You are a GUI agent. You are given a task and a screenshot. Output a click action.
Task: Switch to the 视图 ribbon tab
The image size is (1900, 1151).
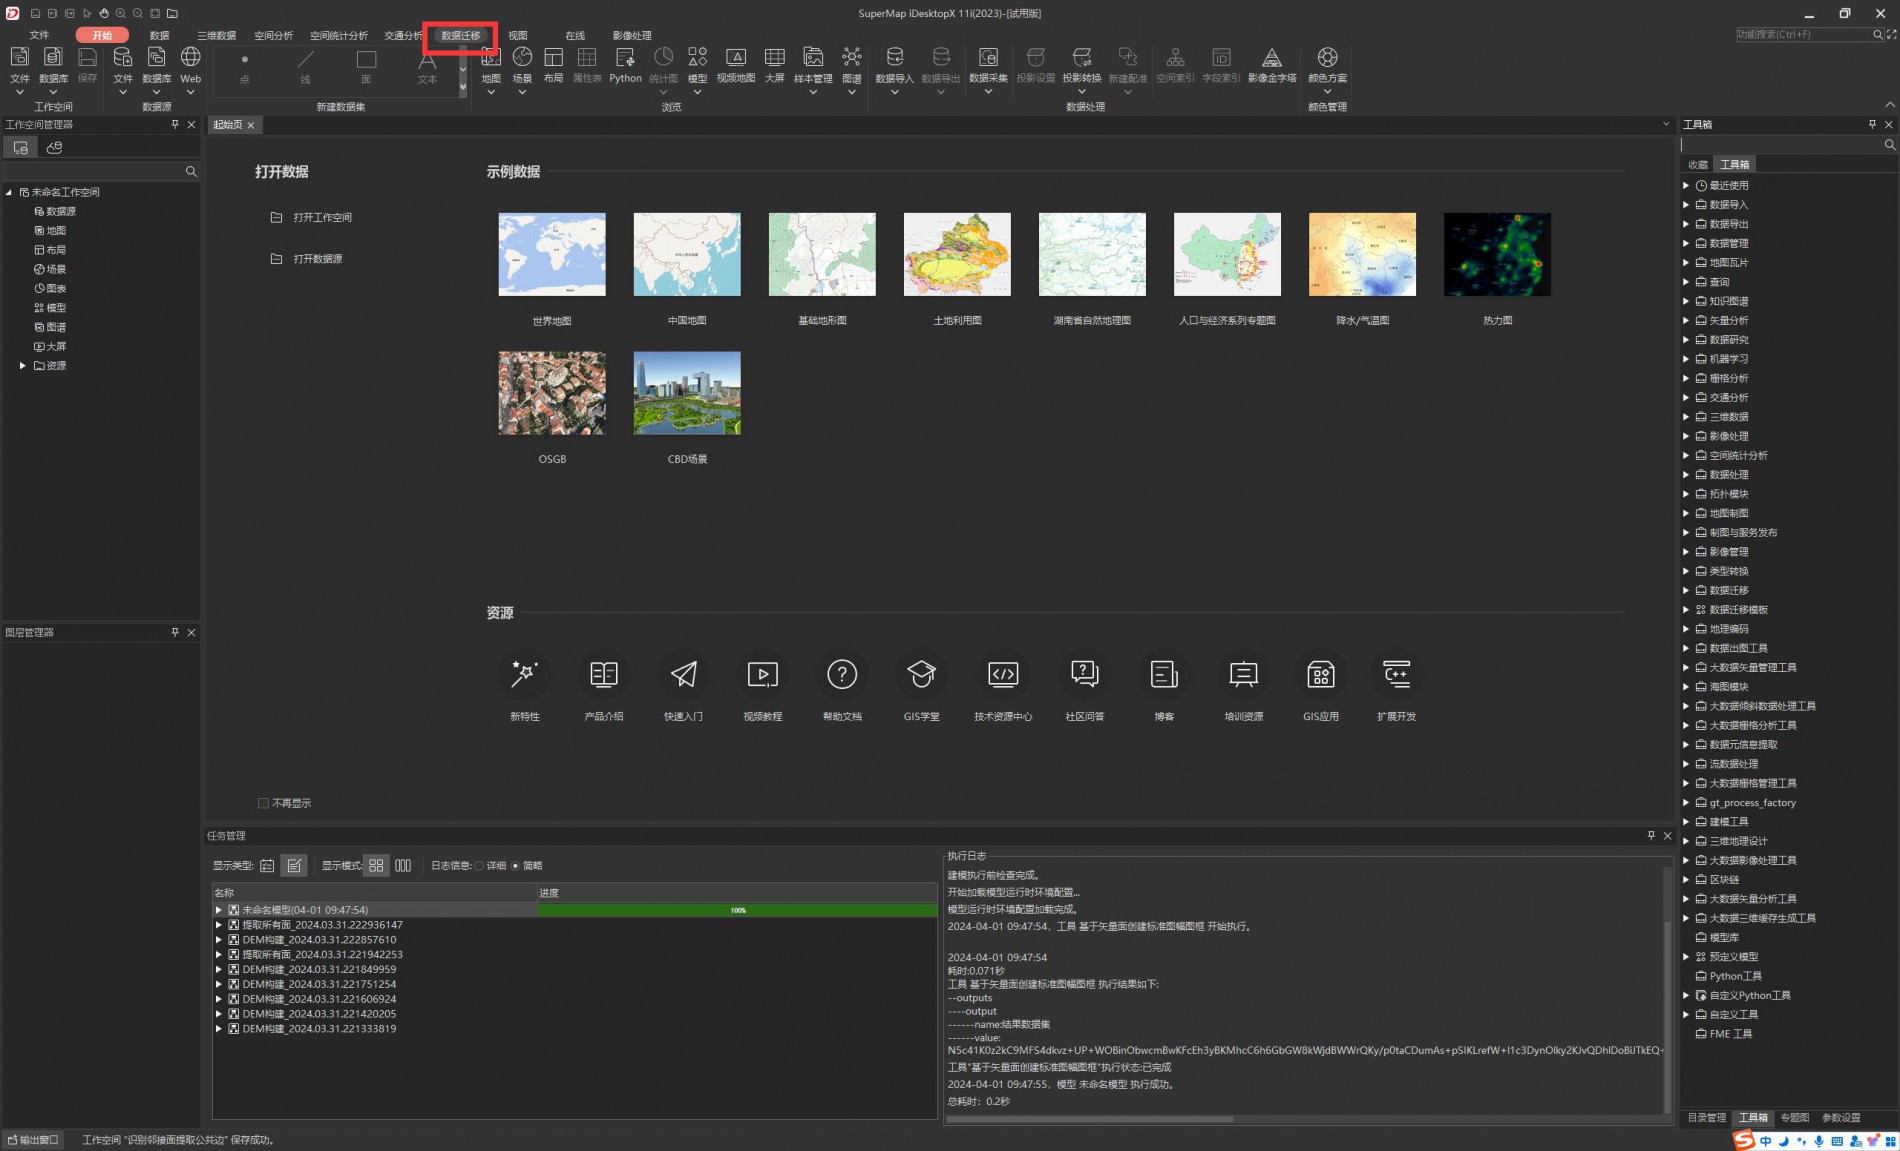pyautogui.click(x=517, y=35)
